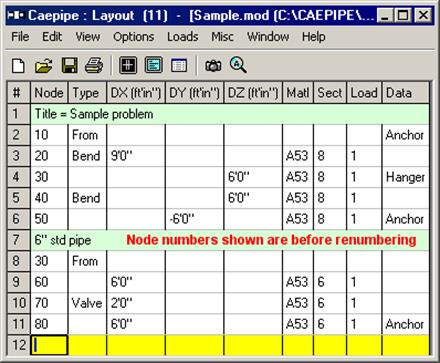Screen dimensions: 440x363
Task: Click the Node column header
Action: (49, 93)
